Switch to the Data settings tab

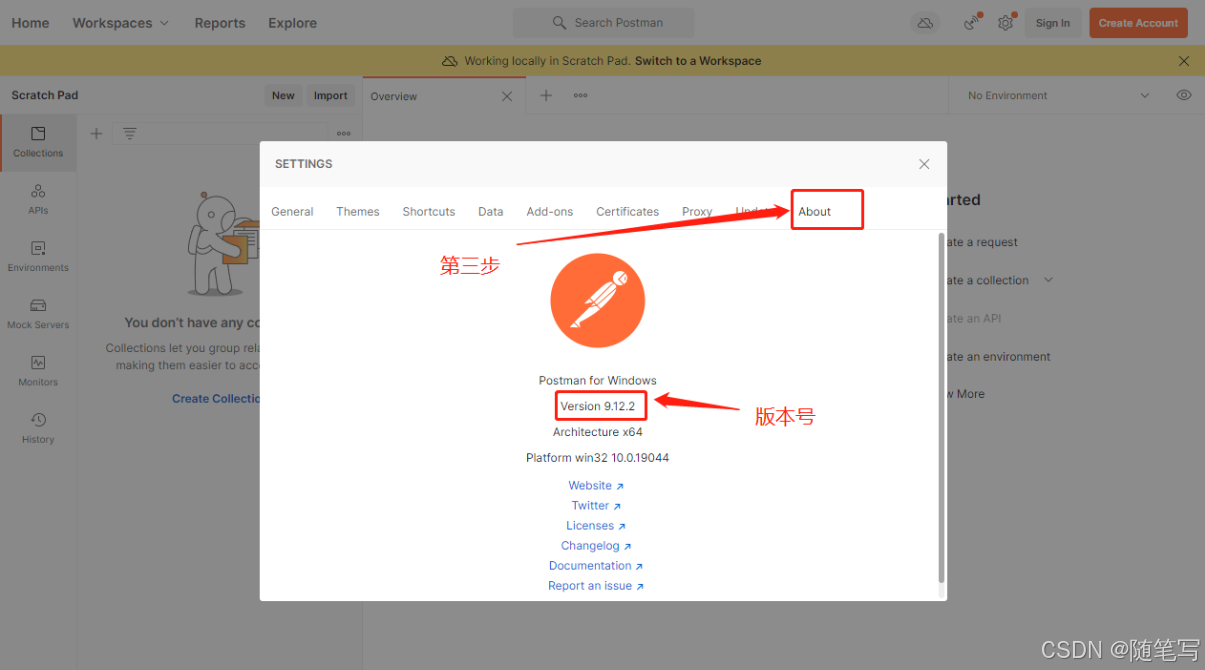491,211
